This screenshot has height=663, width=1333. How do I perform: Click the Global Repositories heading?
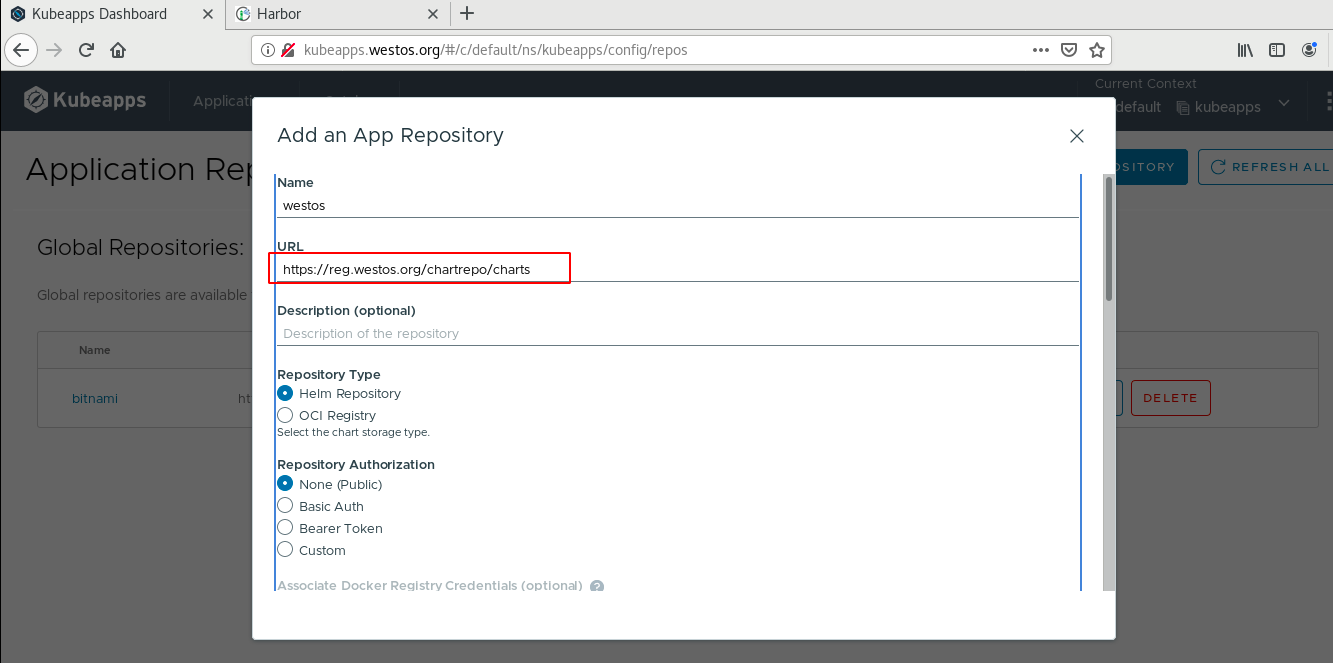[141, 247]
